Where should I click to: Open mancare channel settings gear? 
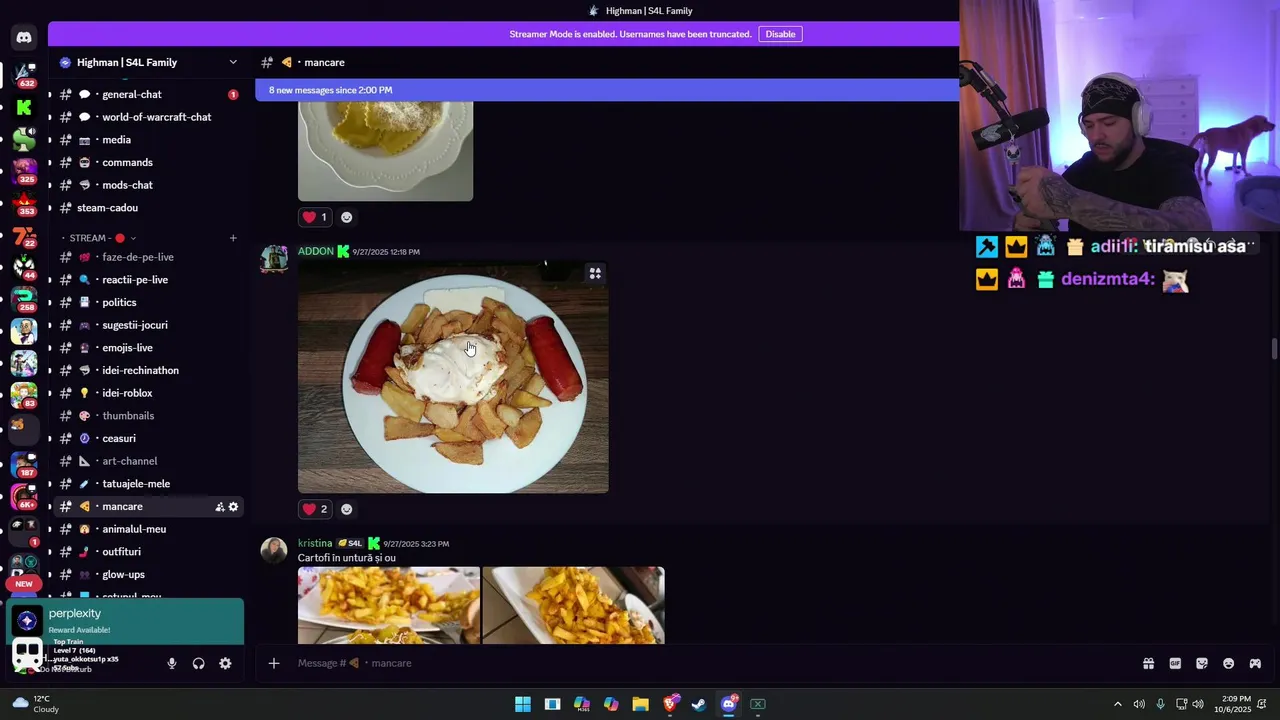(233, 507)
